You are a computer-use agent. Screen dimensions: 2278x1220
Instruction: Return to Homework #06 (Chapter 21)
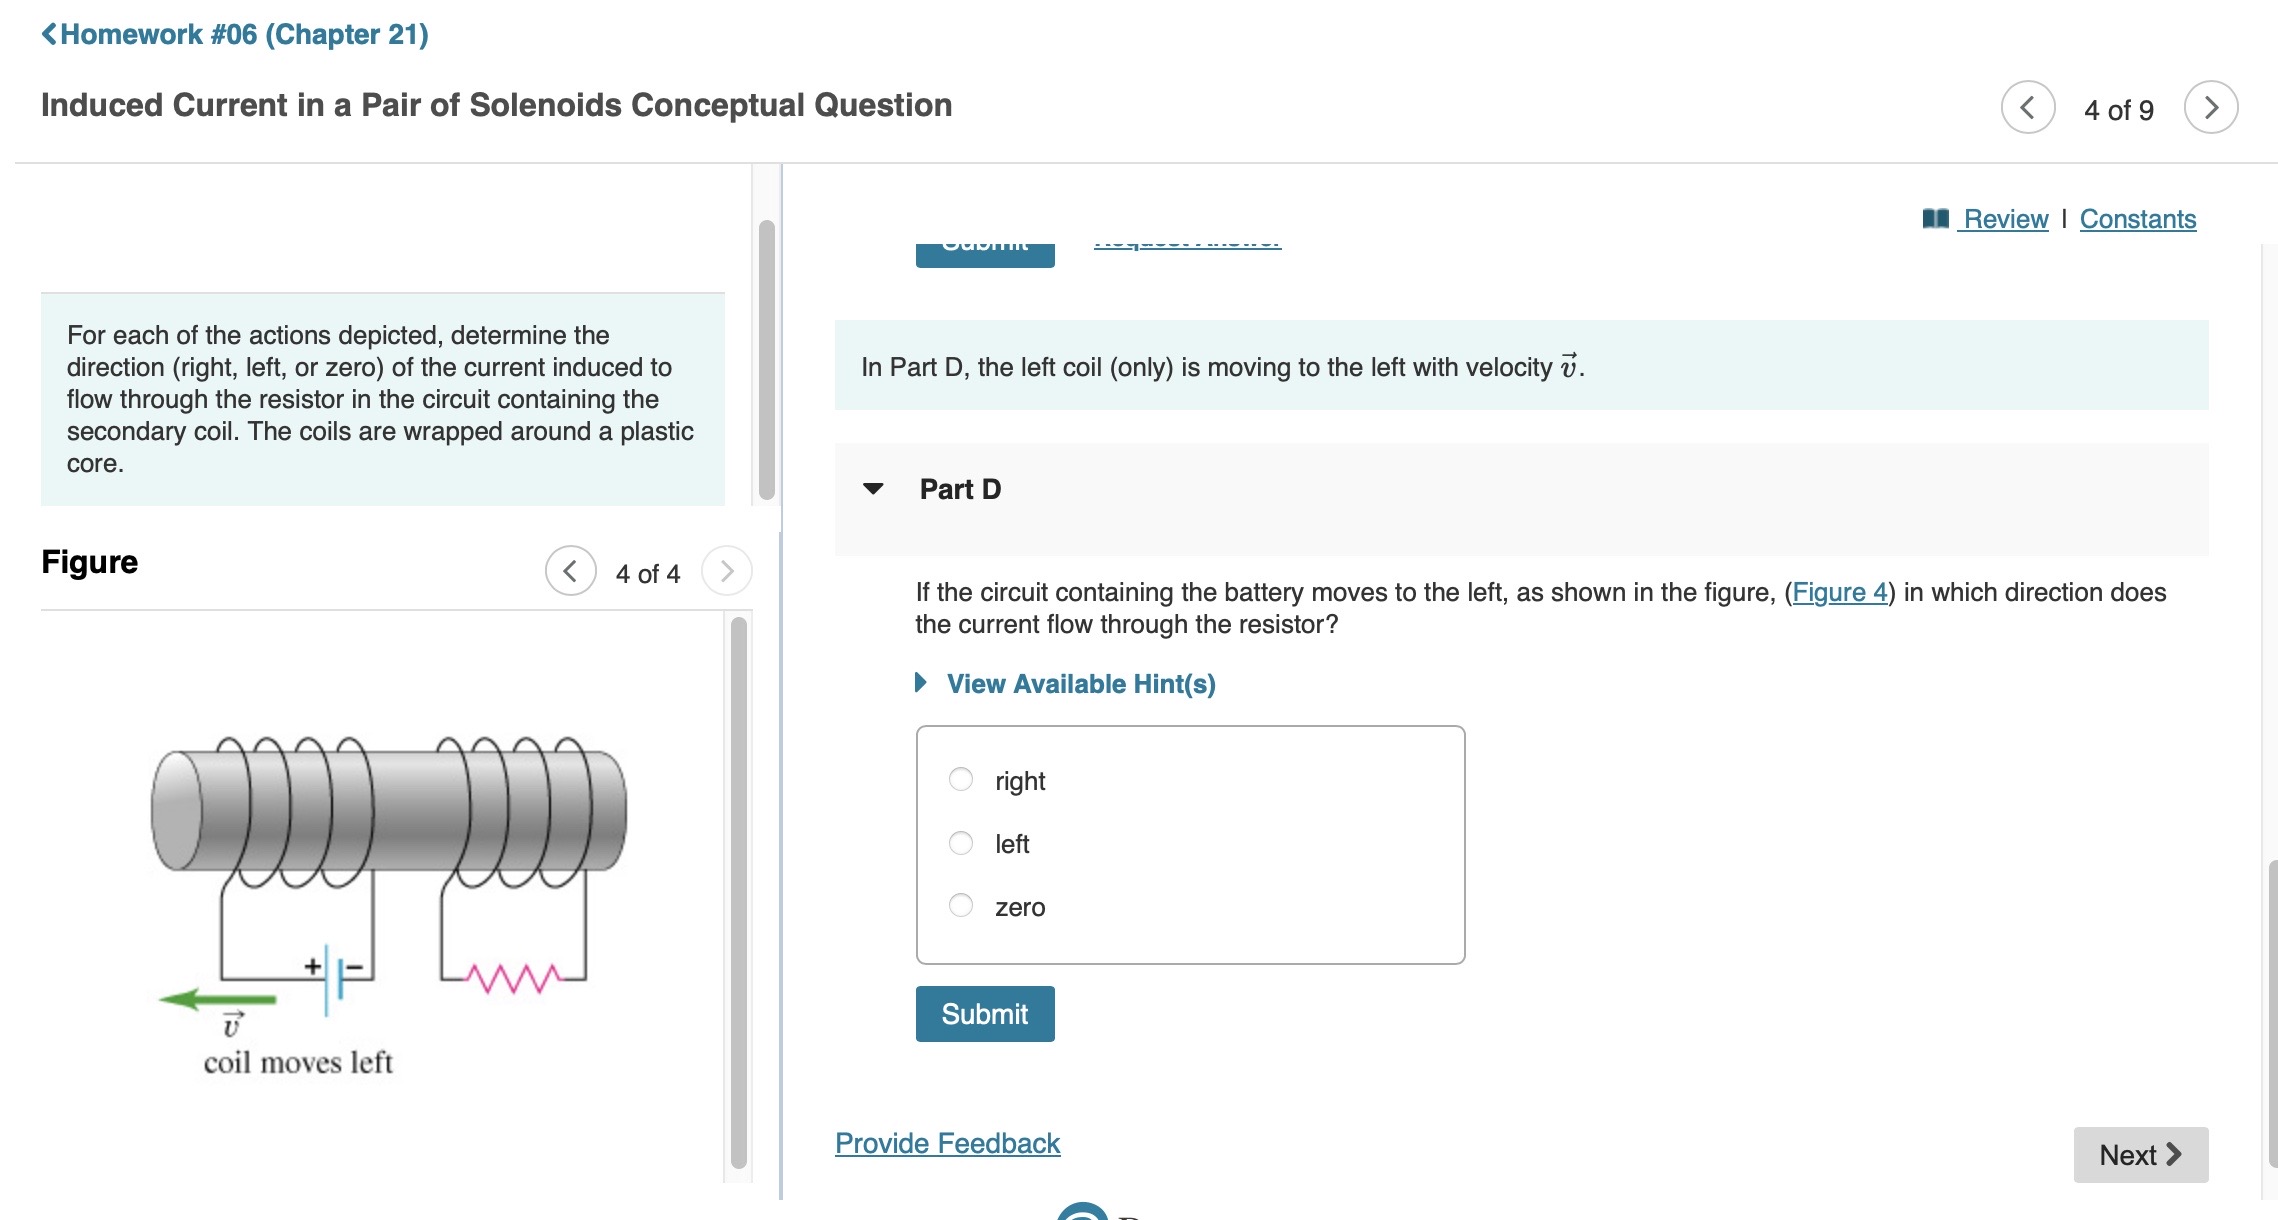[x=237, y=34]
